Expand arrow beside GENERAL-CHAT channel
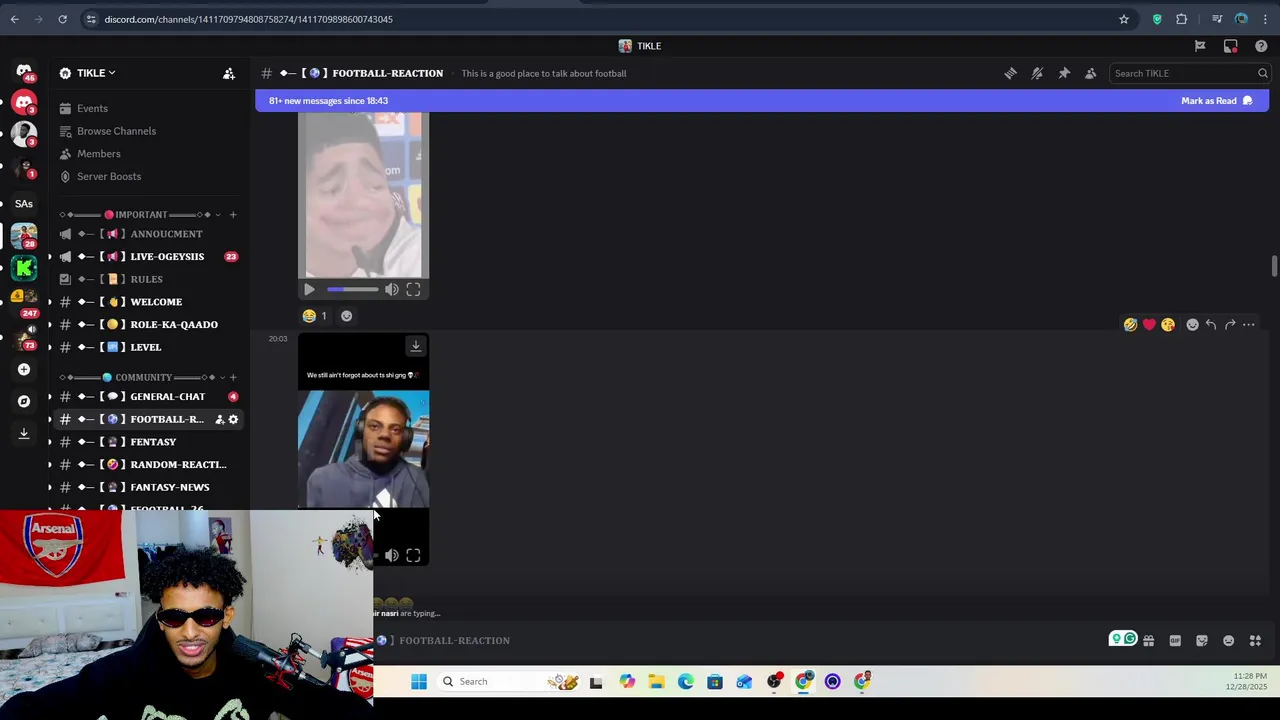Viewport: 1280px width, 720px height. 50,397
